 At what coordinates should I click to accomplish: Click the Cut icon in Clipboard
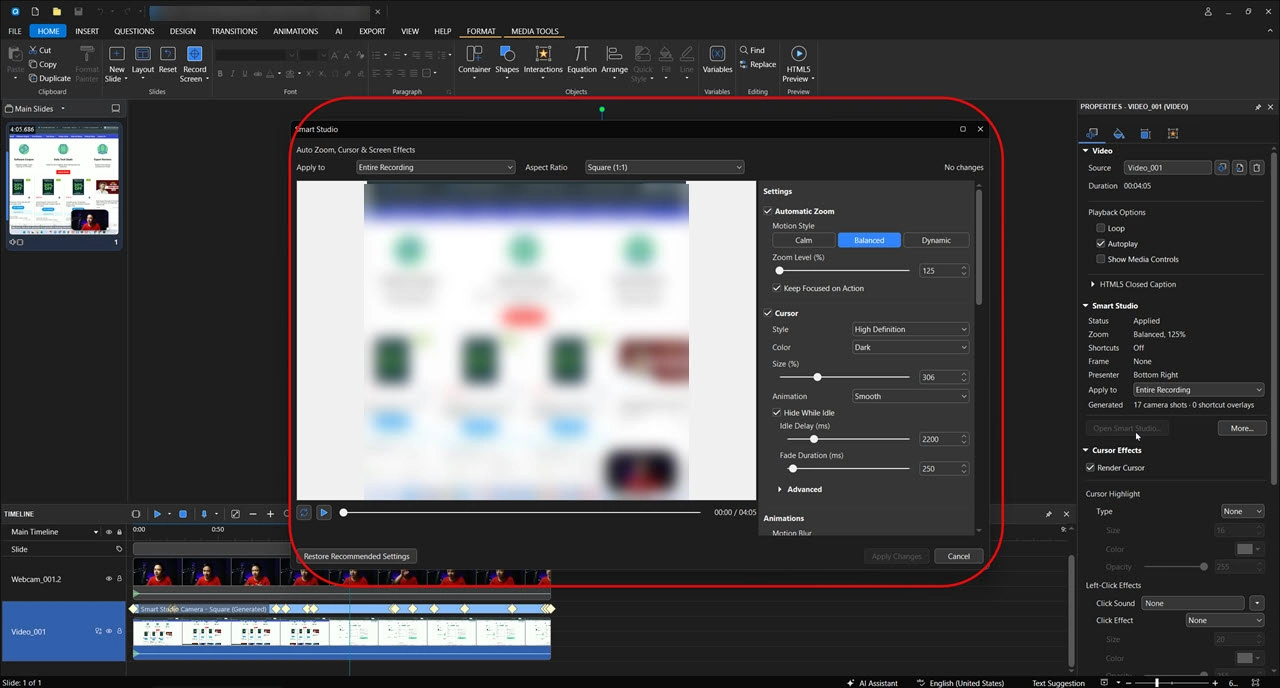[x=33, y=50]
